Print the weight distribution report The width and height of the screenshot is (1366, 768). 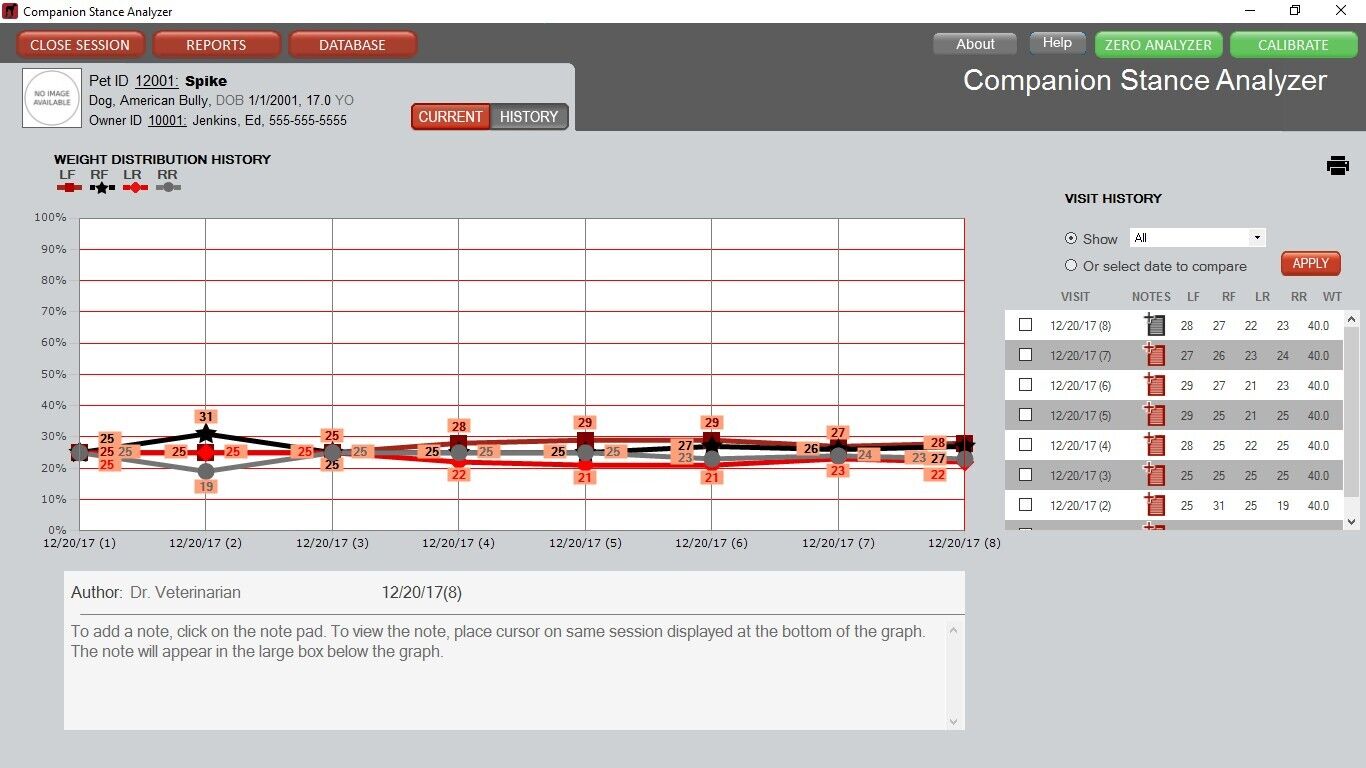click(1338, 166)
